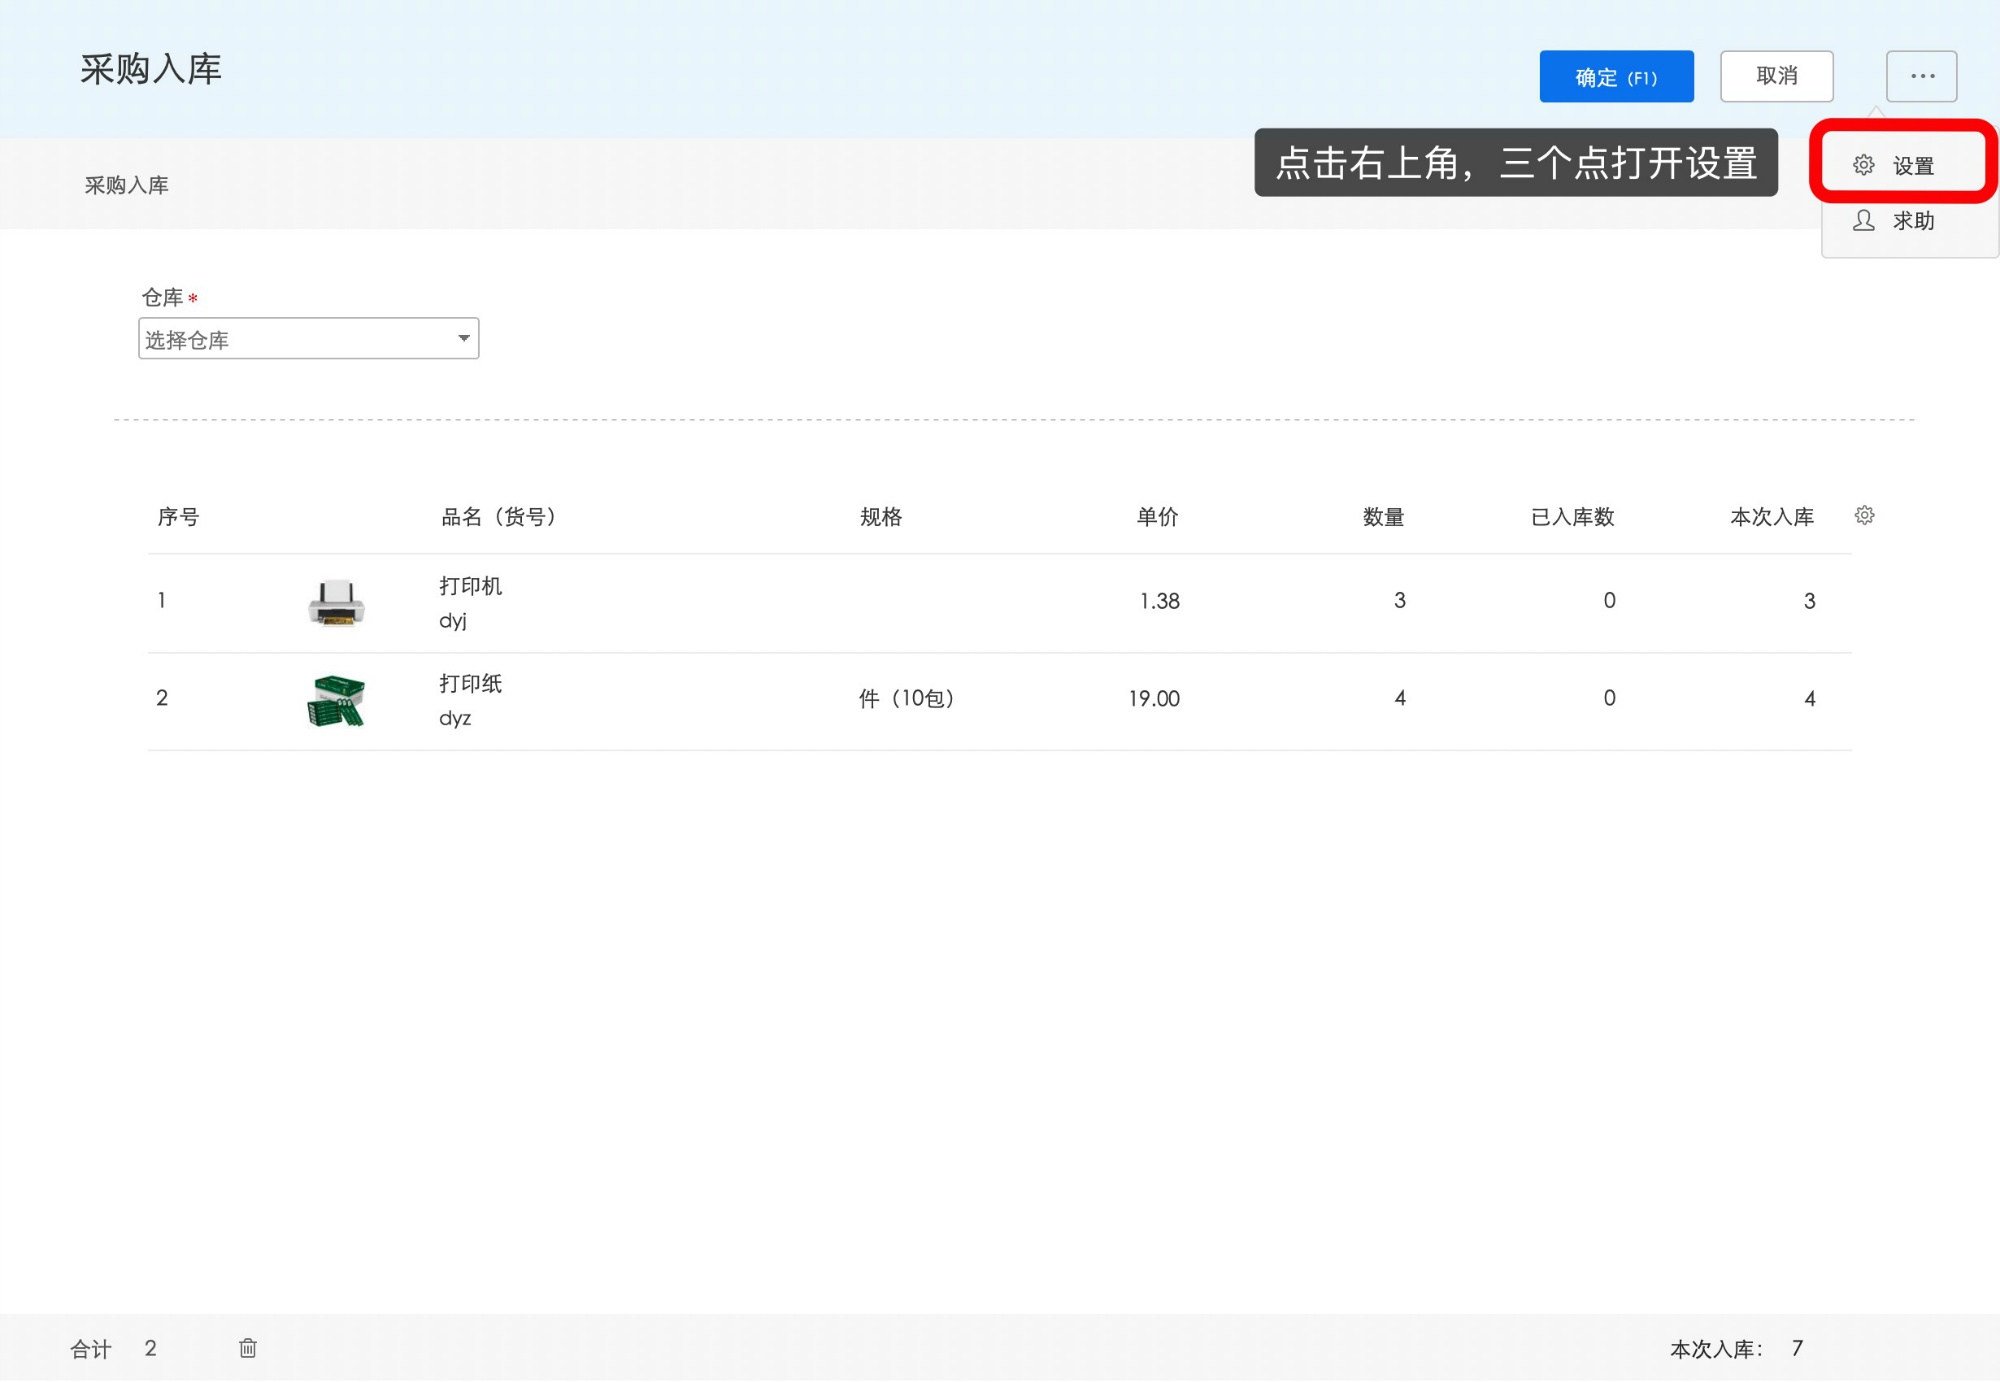Click the 本次入库 column header
Viewport: 2000px width, 1382px height.
coord(1772,517)
